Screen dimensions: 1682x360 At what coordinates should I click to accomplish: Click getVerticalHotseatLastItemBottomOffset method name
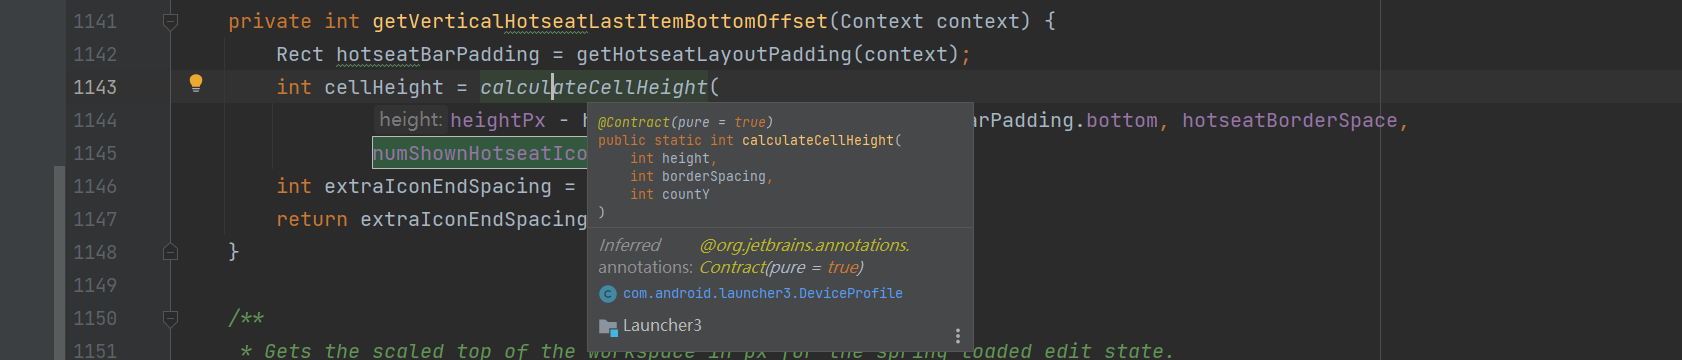(x=600, y=21)
